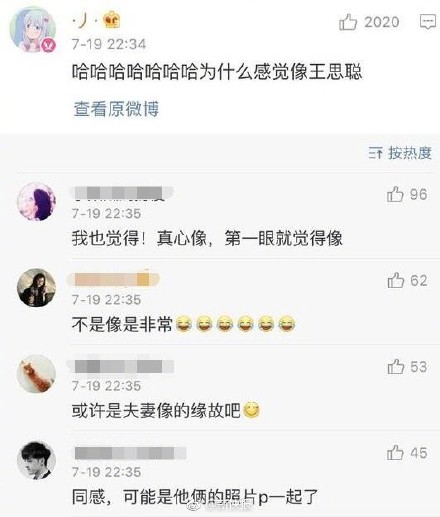Screen dimensions: 440x517
Task: Open the cat avatar of third commenter
Action: [36, 374]
